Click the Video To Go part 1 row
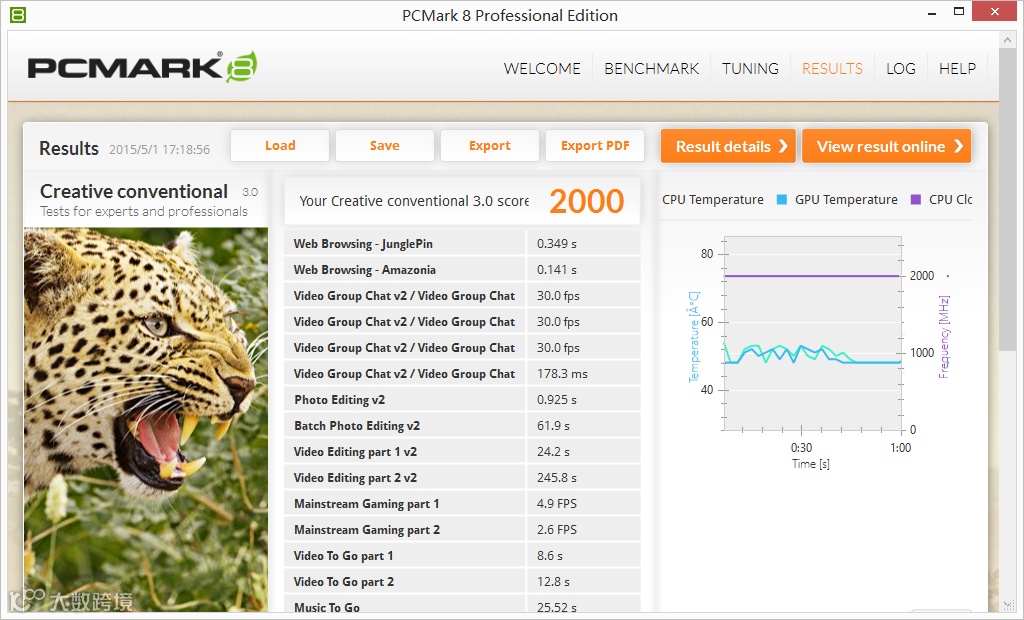Screen dimensions: 1024x620 point(462,556)
